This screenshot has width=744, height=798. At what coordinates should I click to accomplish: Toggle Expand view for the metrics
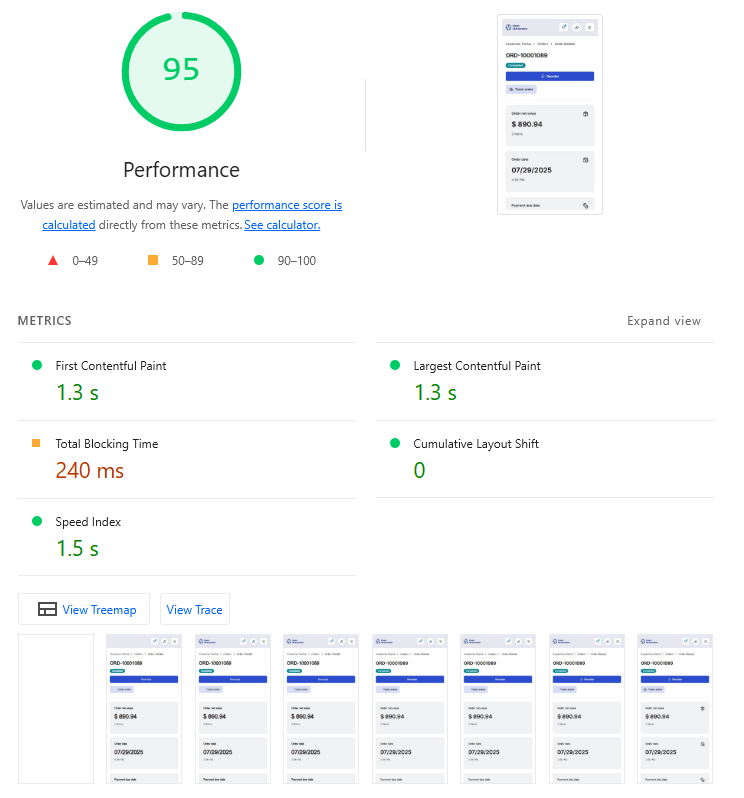pos(663,321)
